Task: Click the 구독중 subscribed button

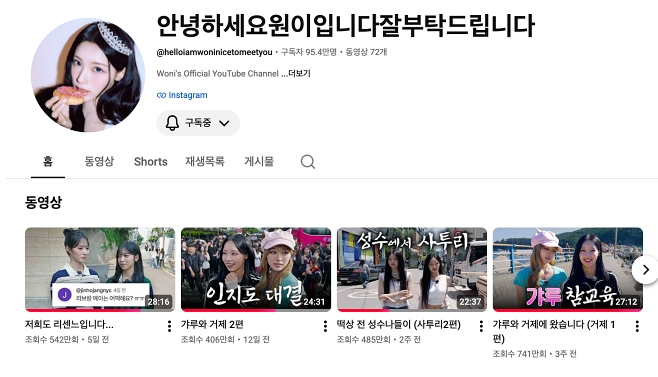Action: (x=198, y=123)
